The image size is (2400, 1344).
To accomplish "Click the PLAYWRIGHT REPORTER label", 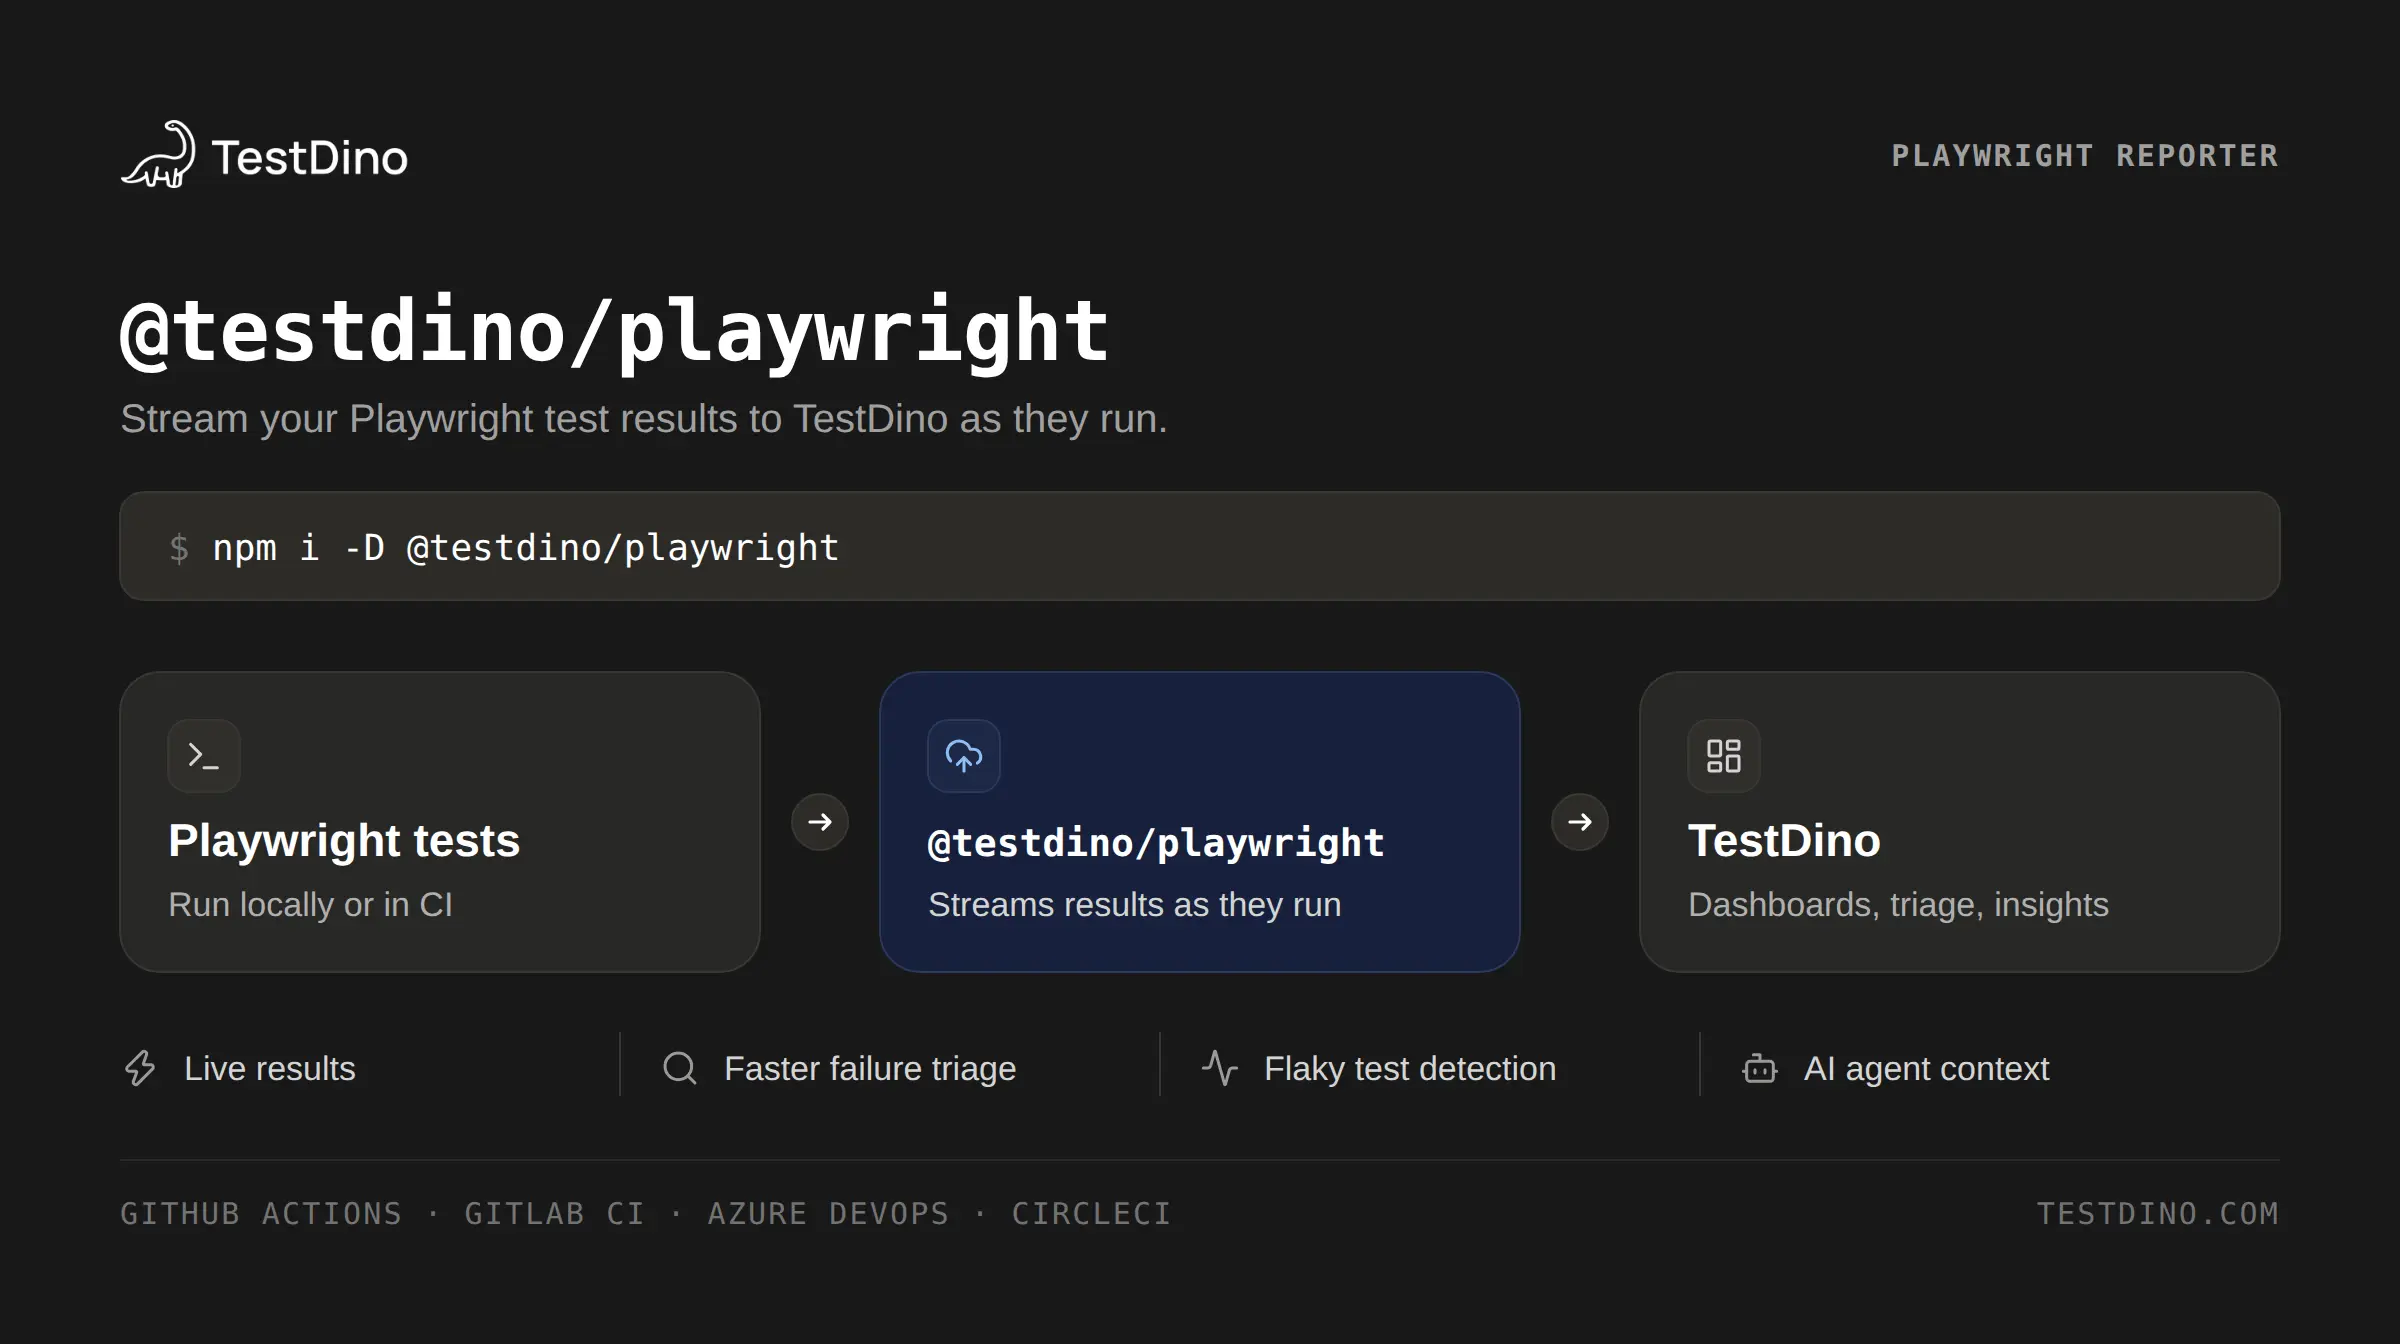I will tap(2085, 156).
